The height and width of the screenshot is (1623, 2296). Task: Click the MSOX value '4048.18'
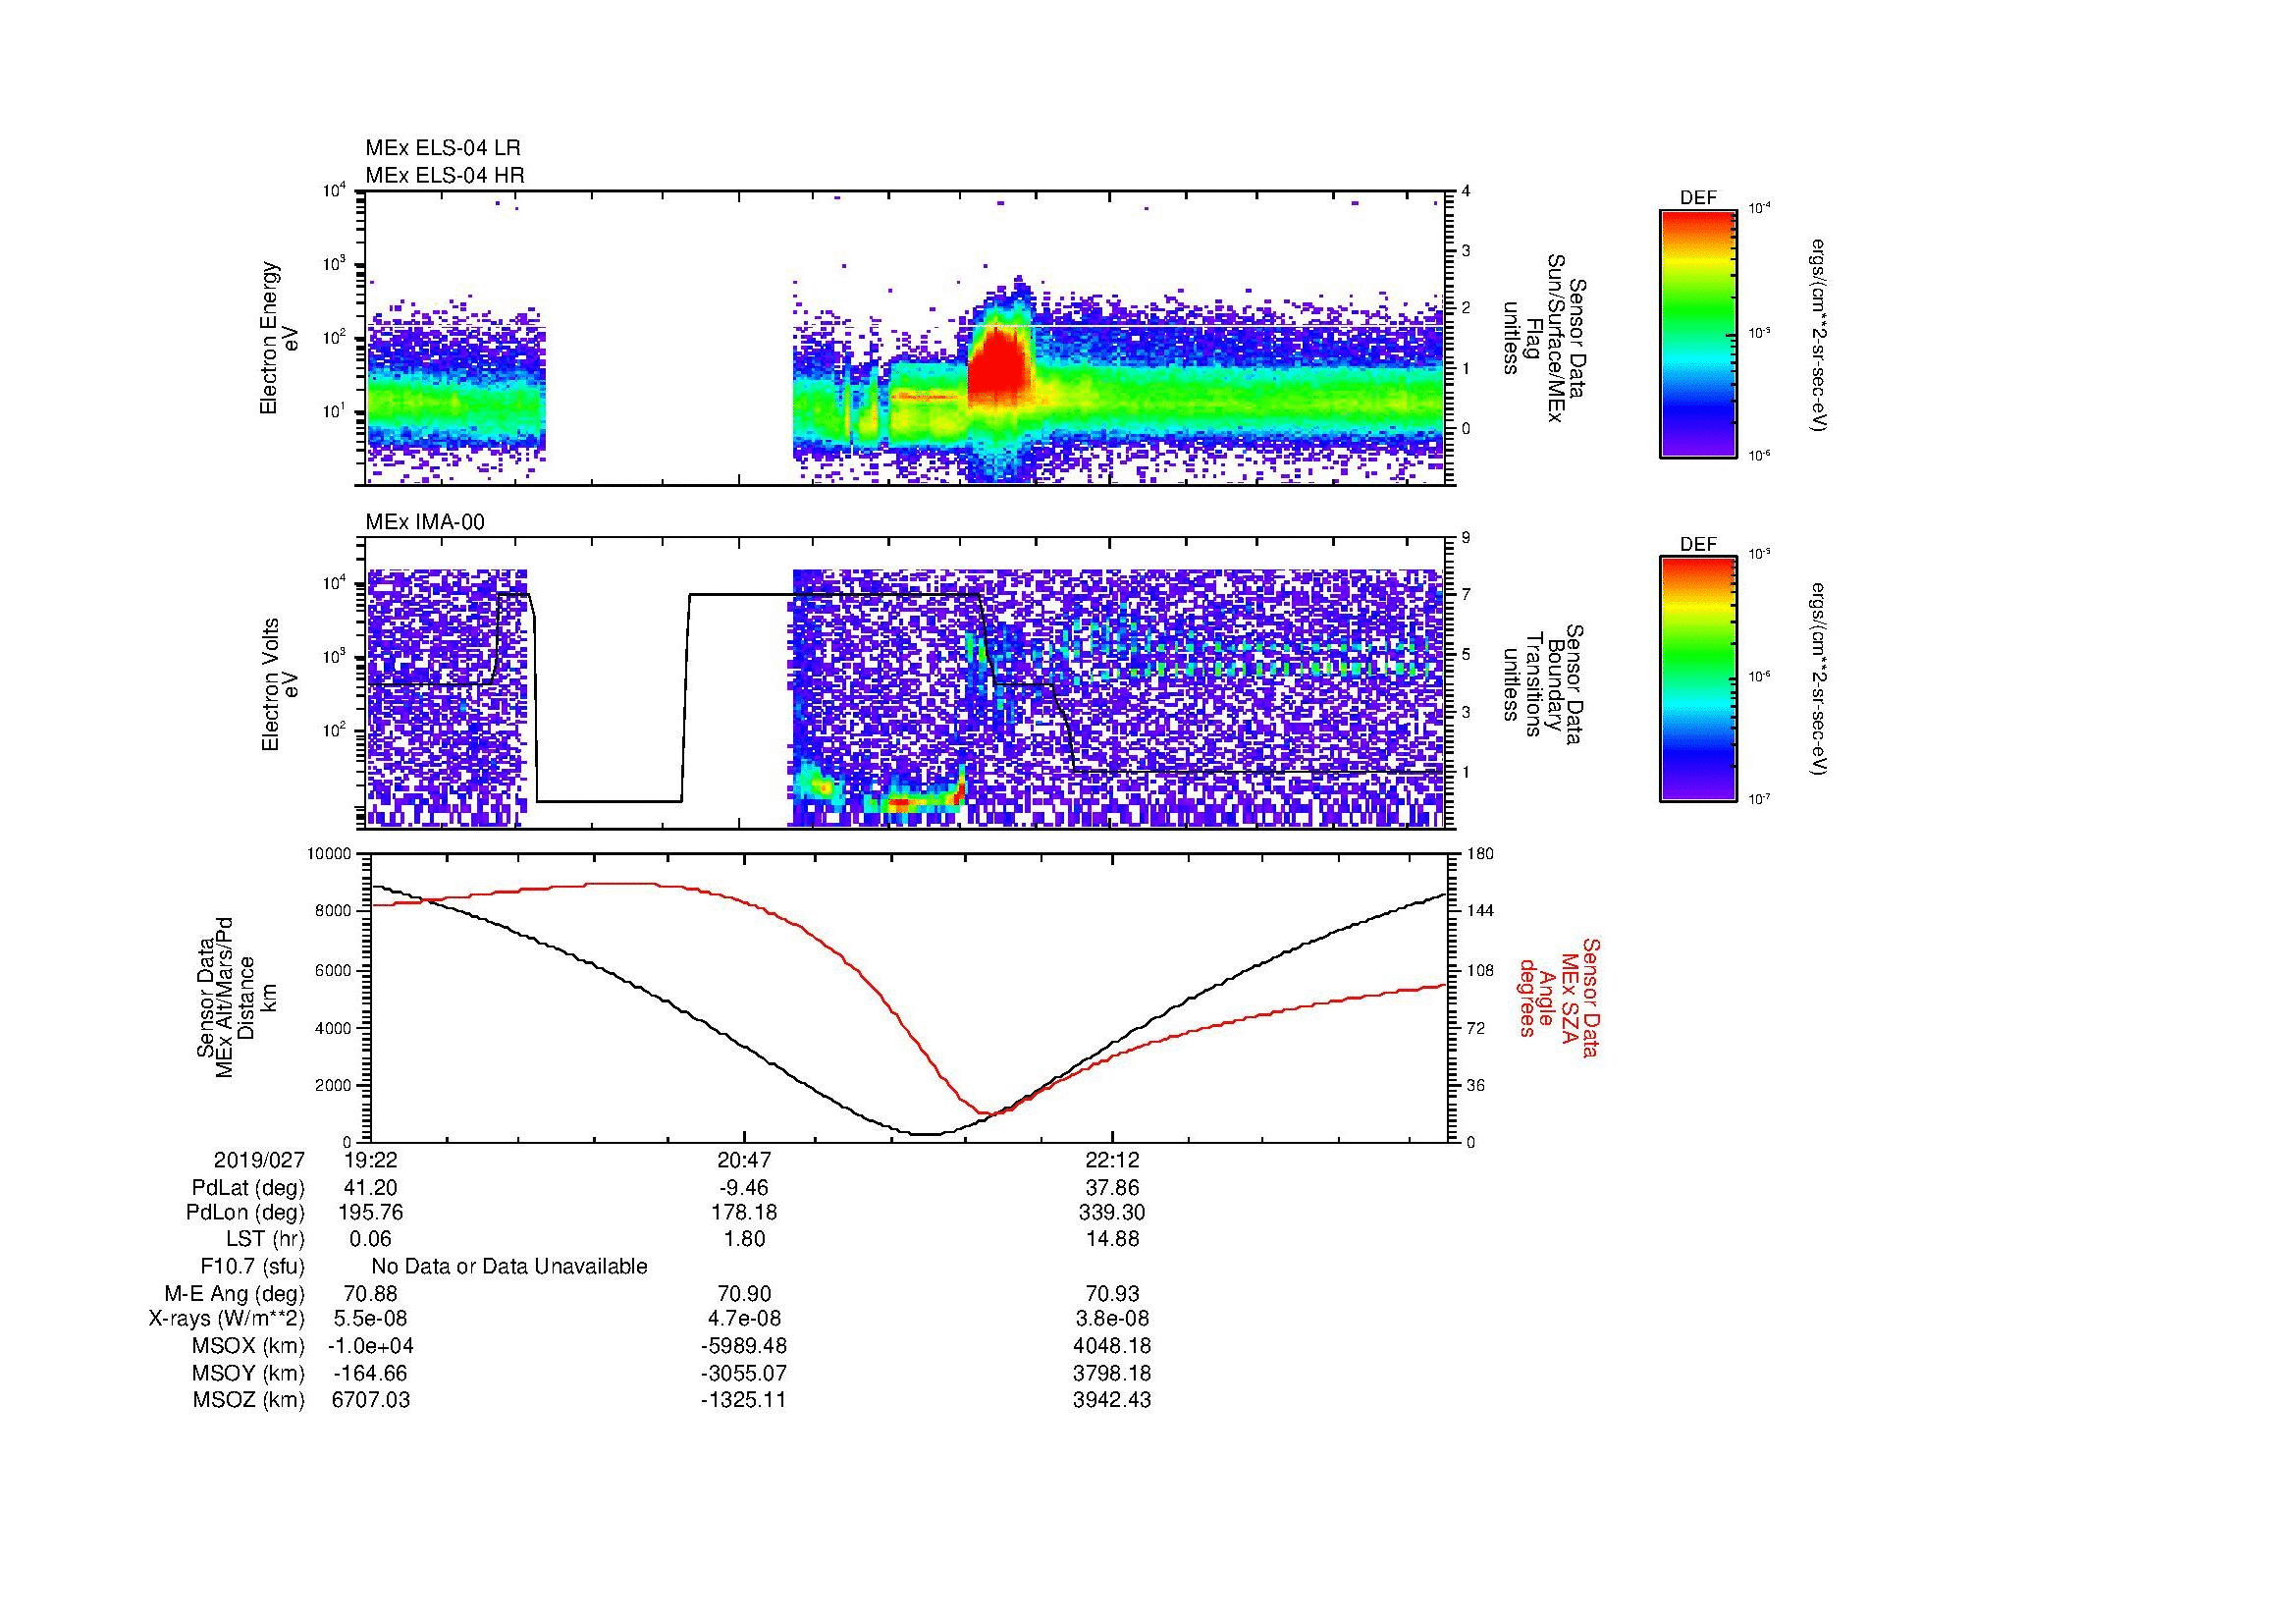(1112, 1346)
